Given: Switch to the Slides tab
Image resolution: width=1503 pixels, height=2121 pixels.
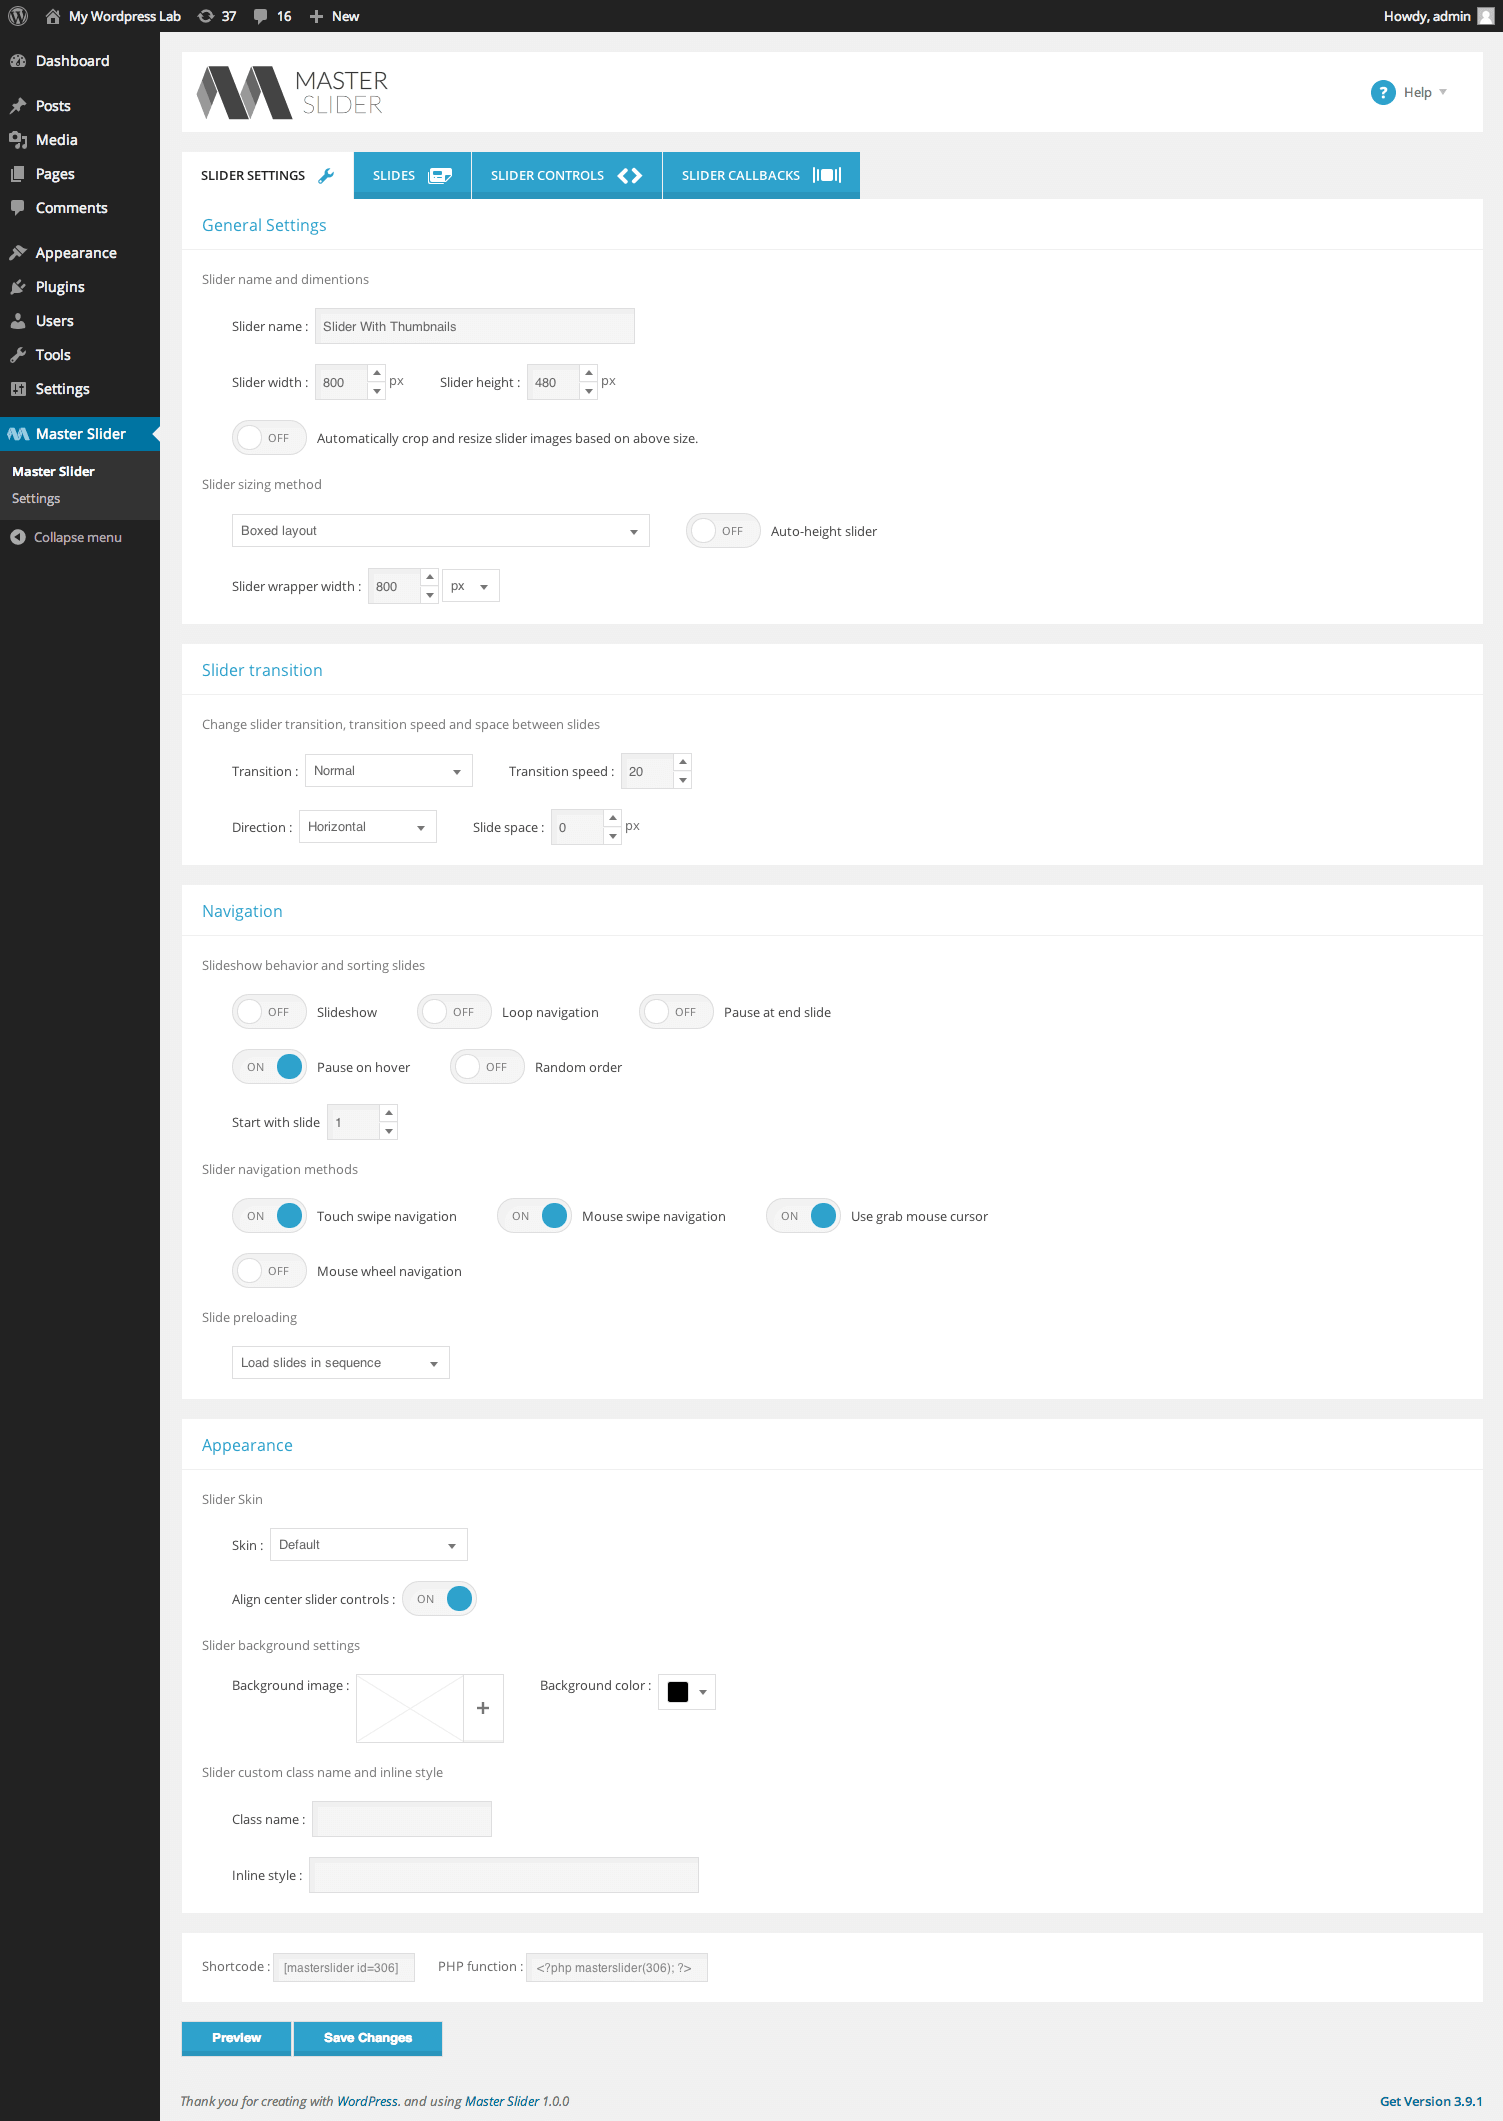Looking at the screenshot, I should (412, 175).
